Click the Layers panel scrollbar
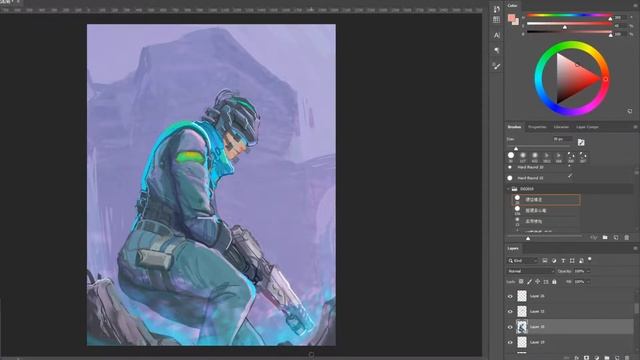The image size is (640, 360). pos(637,307)
